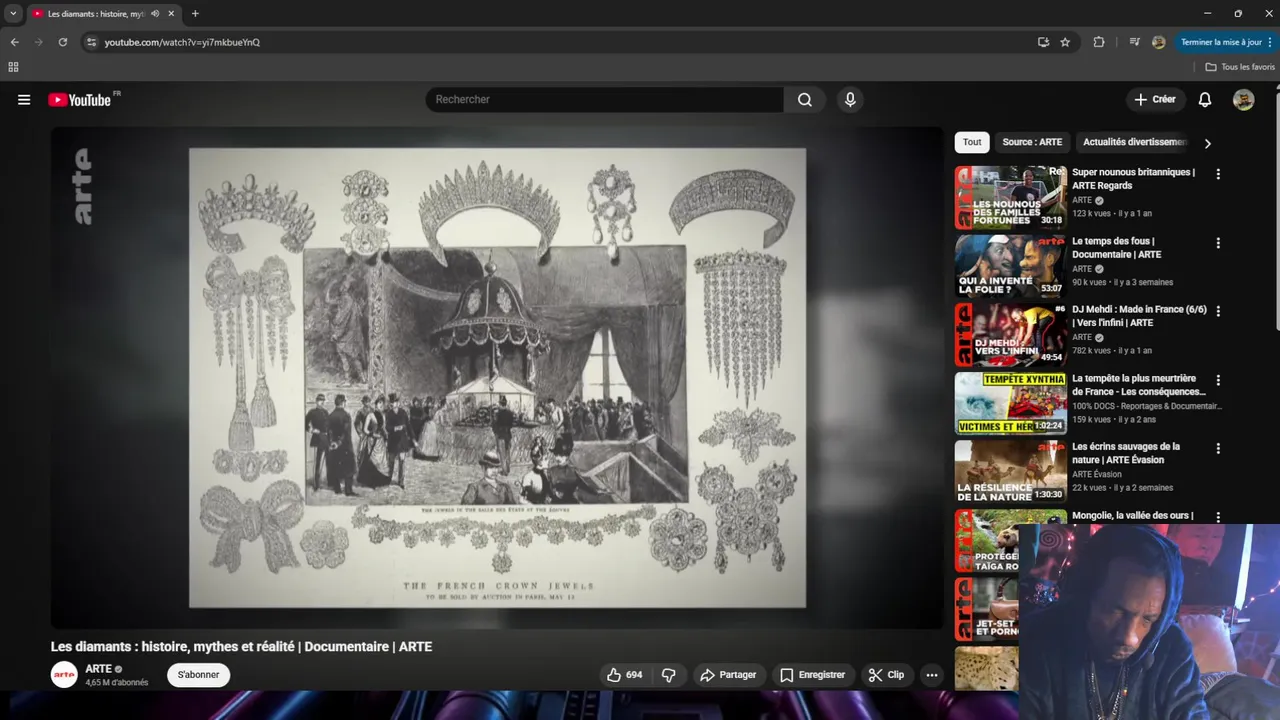This screenshot has width=1280, height=720.
Task: Select the Tout filter chip
Action: coord(972,142)
